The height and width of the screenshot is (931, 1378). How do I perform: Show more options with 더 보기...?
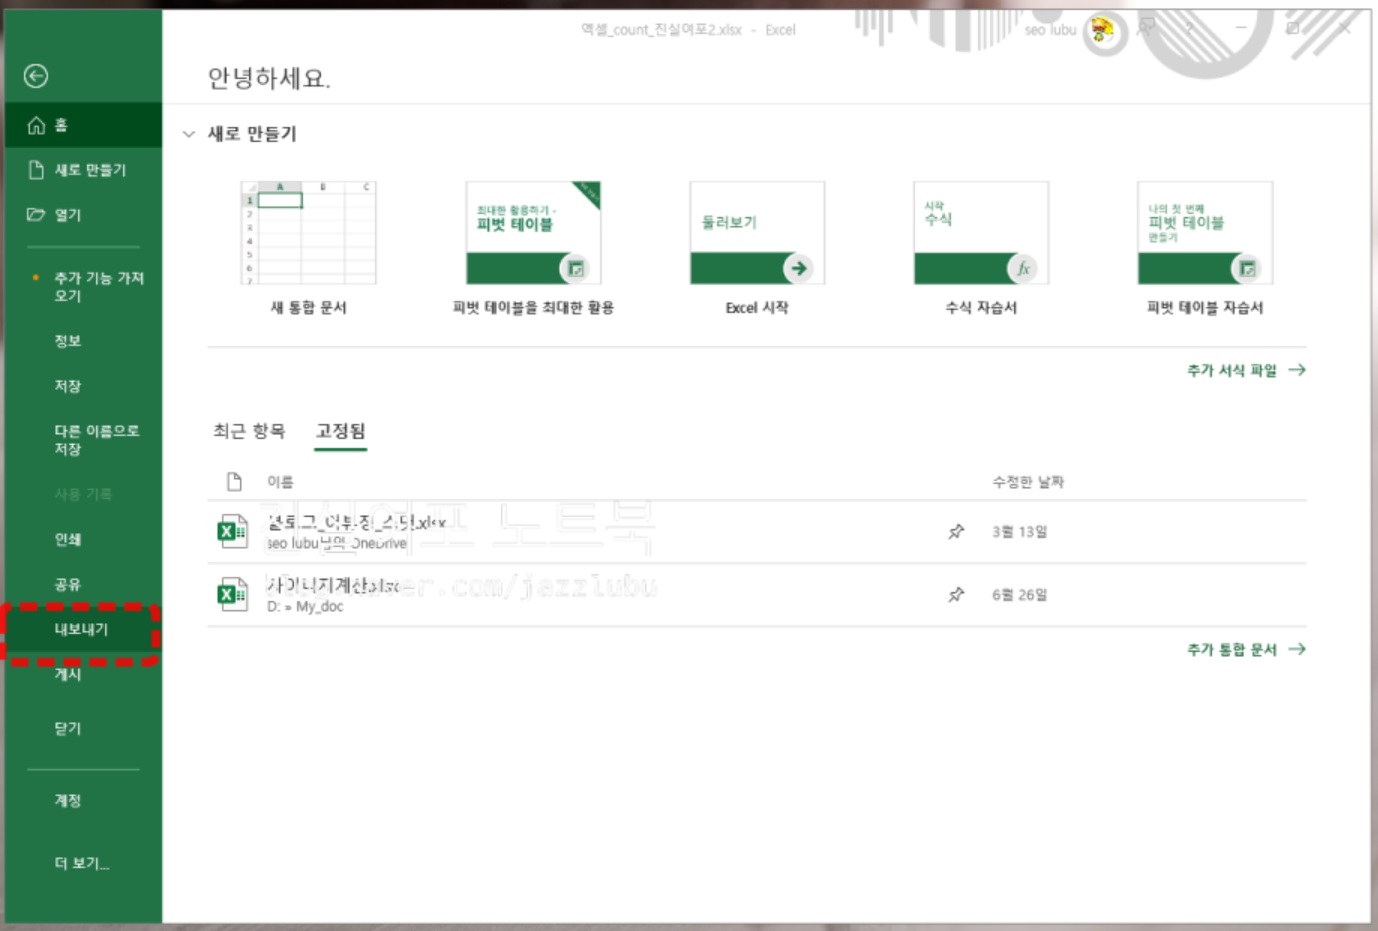[x=83, y=863]
